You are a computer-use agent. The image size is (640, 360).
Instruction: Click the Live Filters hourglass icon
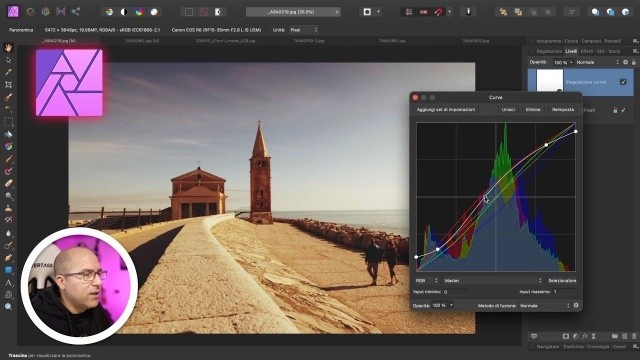594,336
